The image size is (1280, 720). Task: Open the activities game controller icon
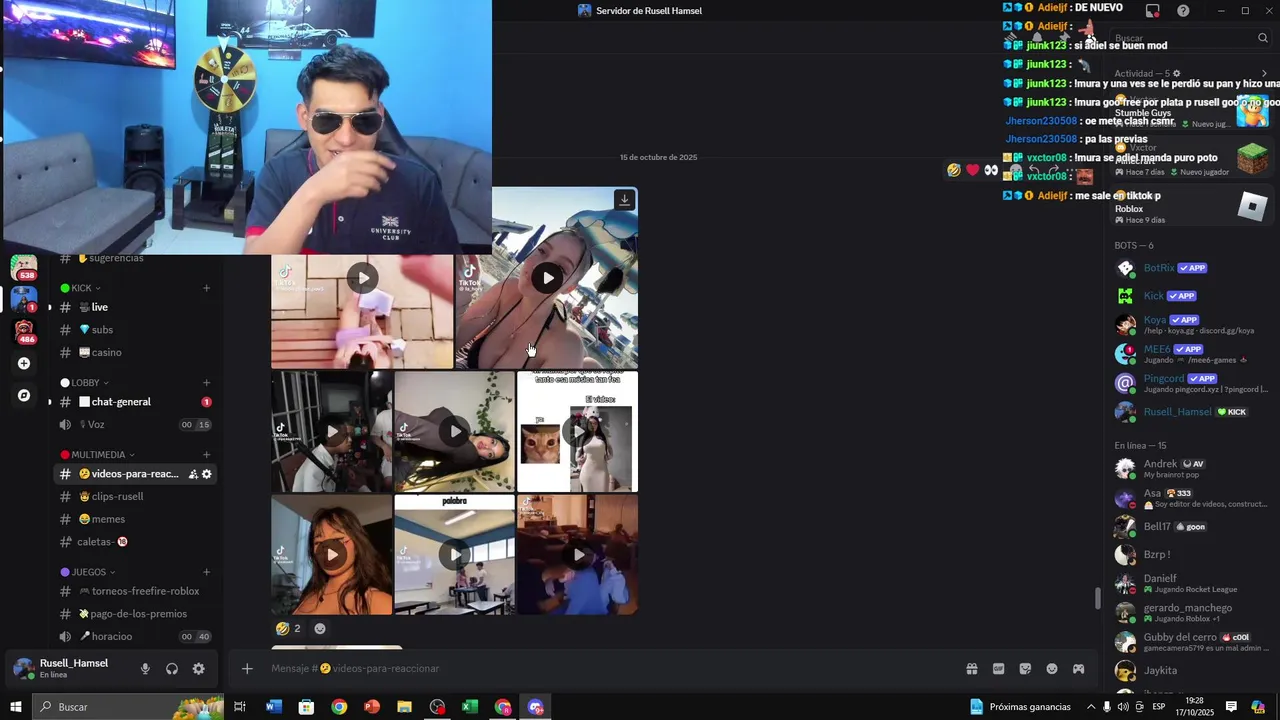pyautogui.click(x=1079, y=669)
